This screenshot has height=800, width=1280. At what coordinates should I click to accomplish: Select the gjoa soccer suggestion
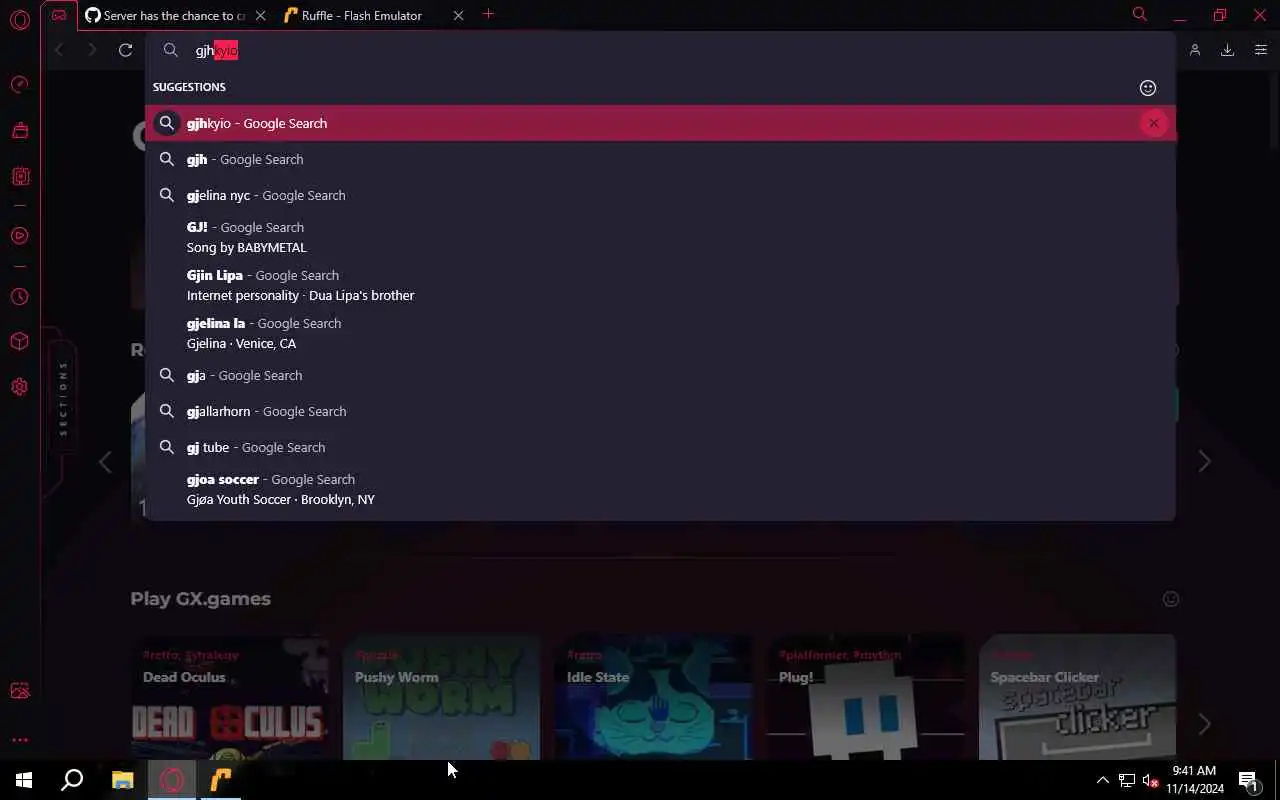[660, 489]
